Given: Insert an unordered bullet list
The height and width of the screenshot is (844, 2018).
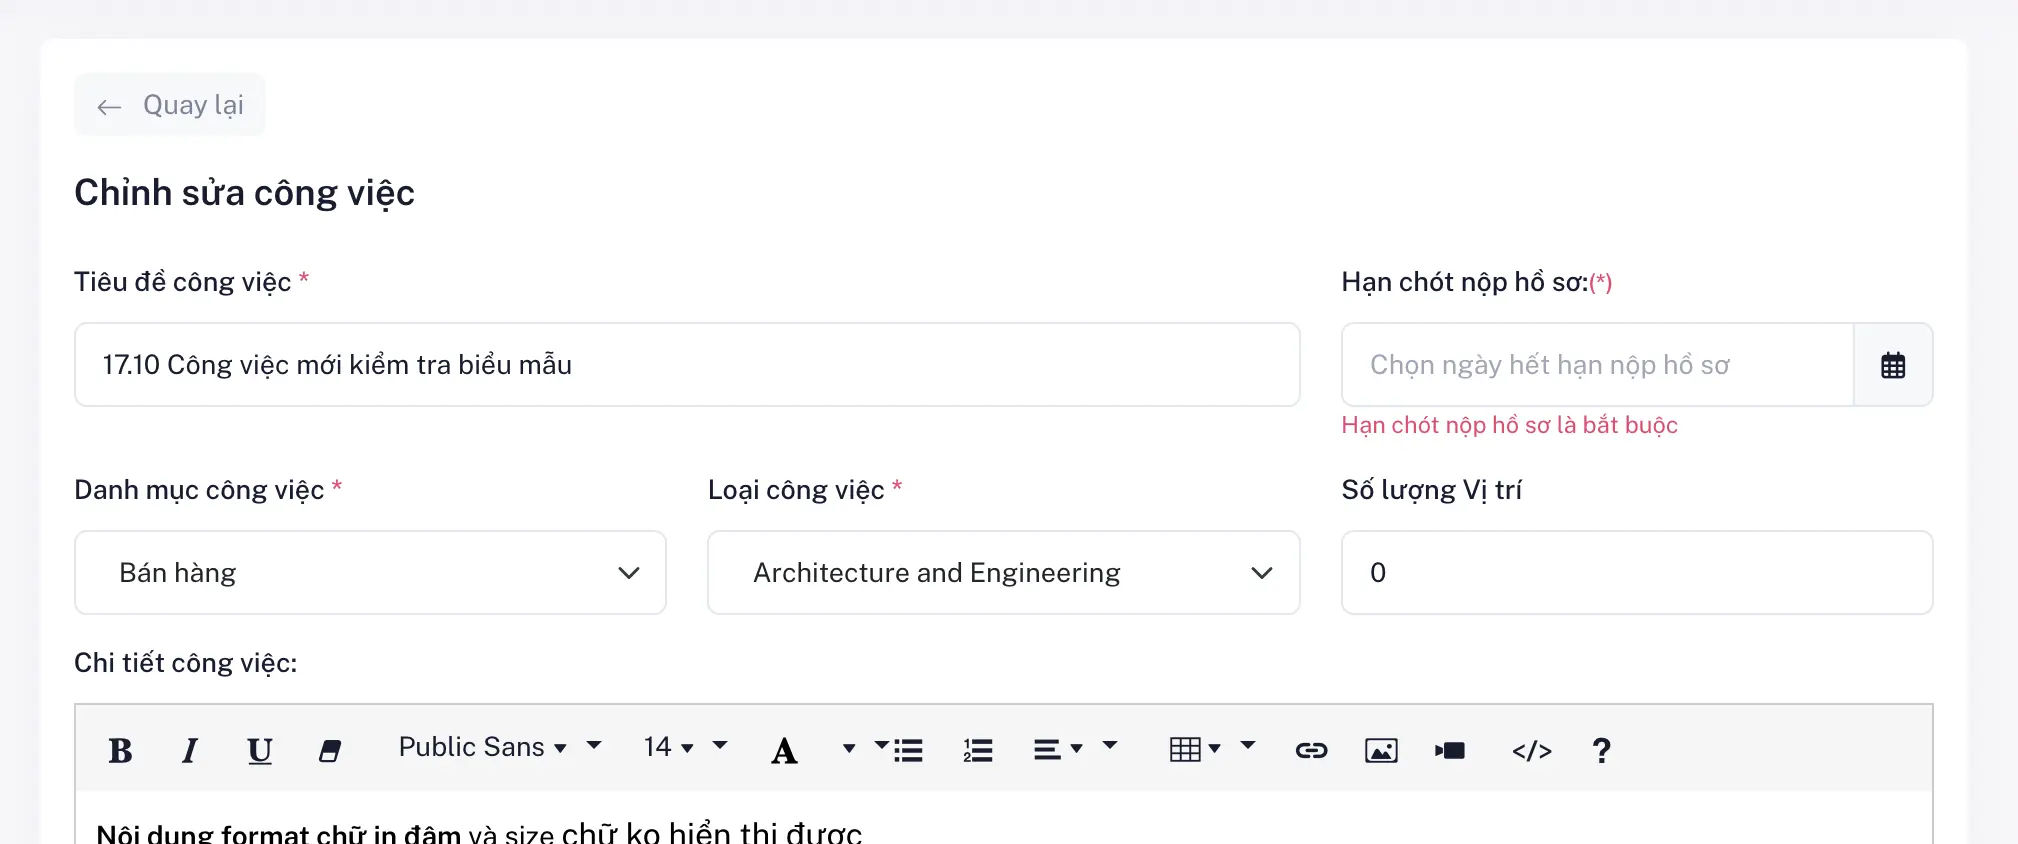Looking at the screenshot, I should 907,750.
